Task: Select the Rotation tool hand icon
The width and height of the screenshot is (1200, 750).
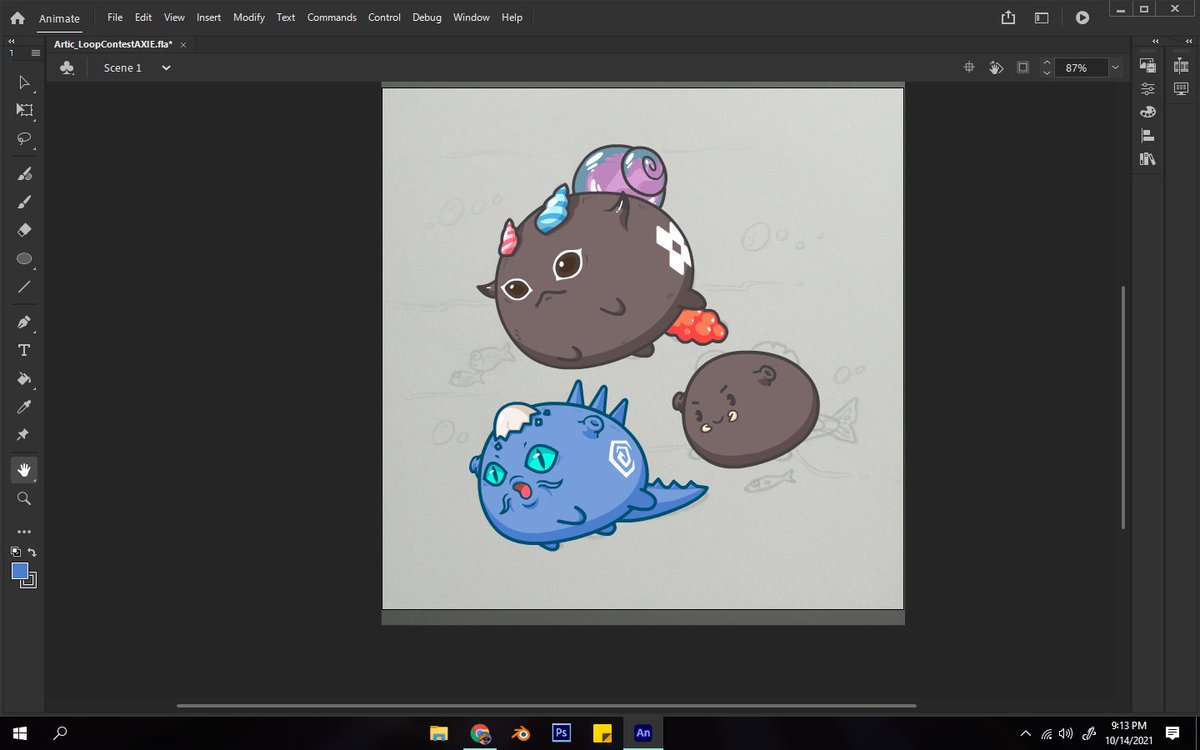Action: point(995,68)
